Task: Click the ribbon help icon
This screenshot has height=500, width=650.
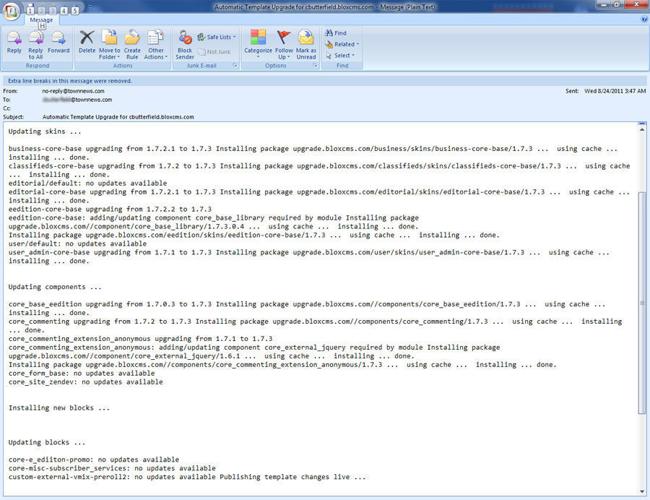Action: point(645,19)
